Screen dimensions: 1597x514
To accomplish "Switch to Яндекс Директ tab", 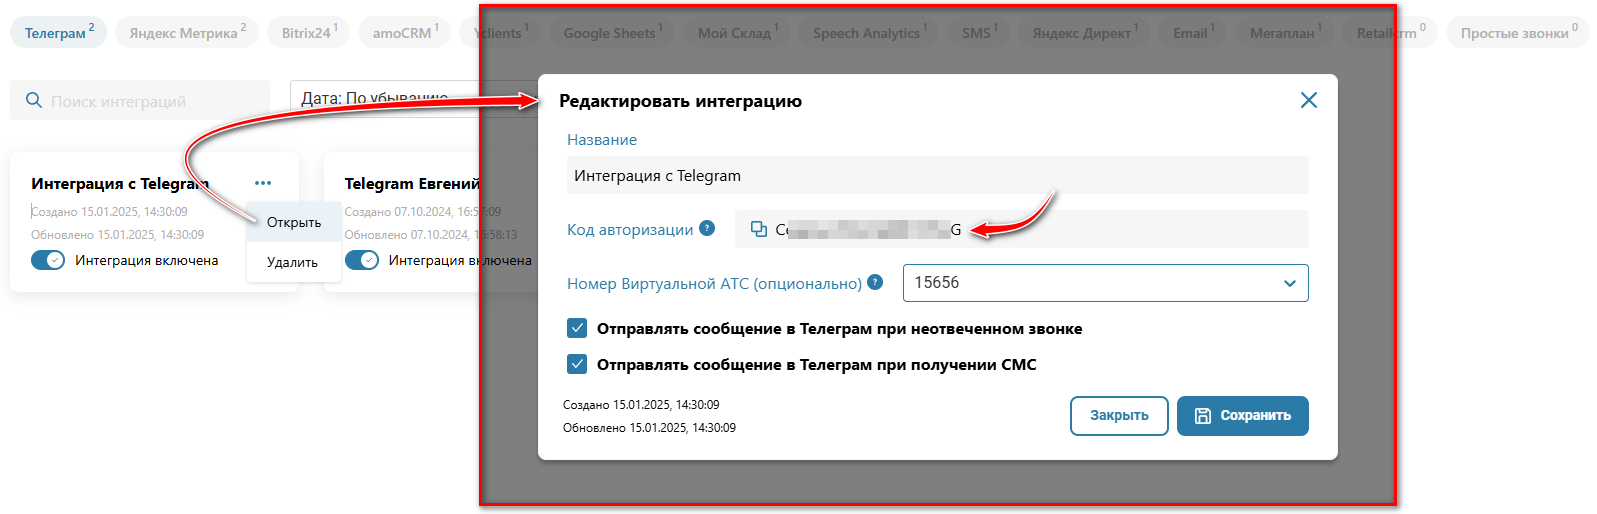I will coord(1086,32).
